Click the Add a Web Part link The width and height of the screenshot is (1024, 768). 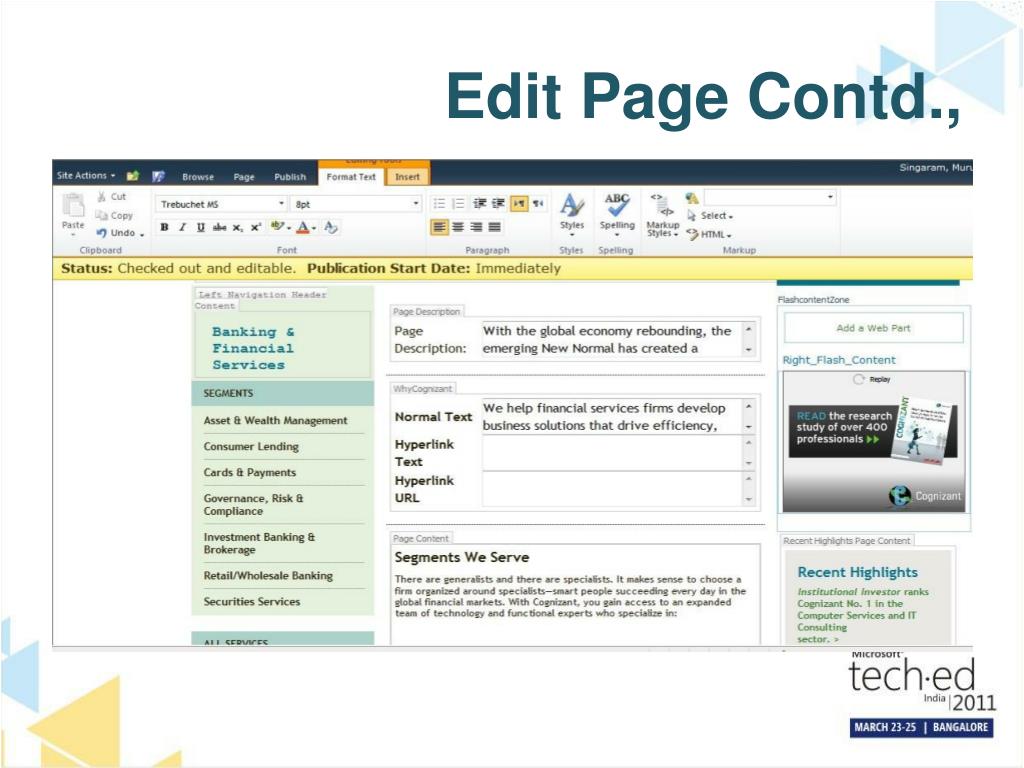(x=873, y=328)
